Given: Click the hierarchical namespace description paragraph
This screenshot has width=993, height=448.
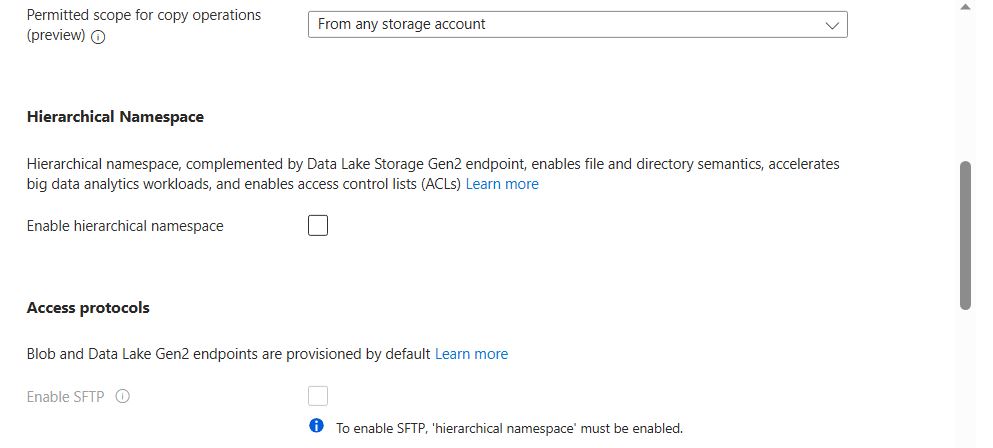Looking at the screenshot, I should click(400, 164).
